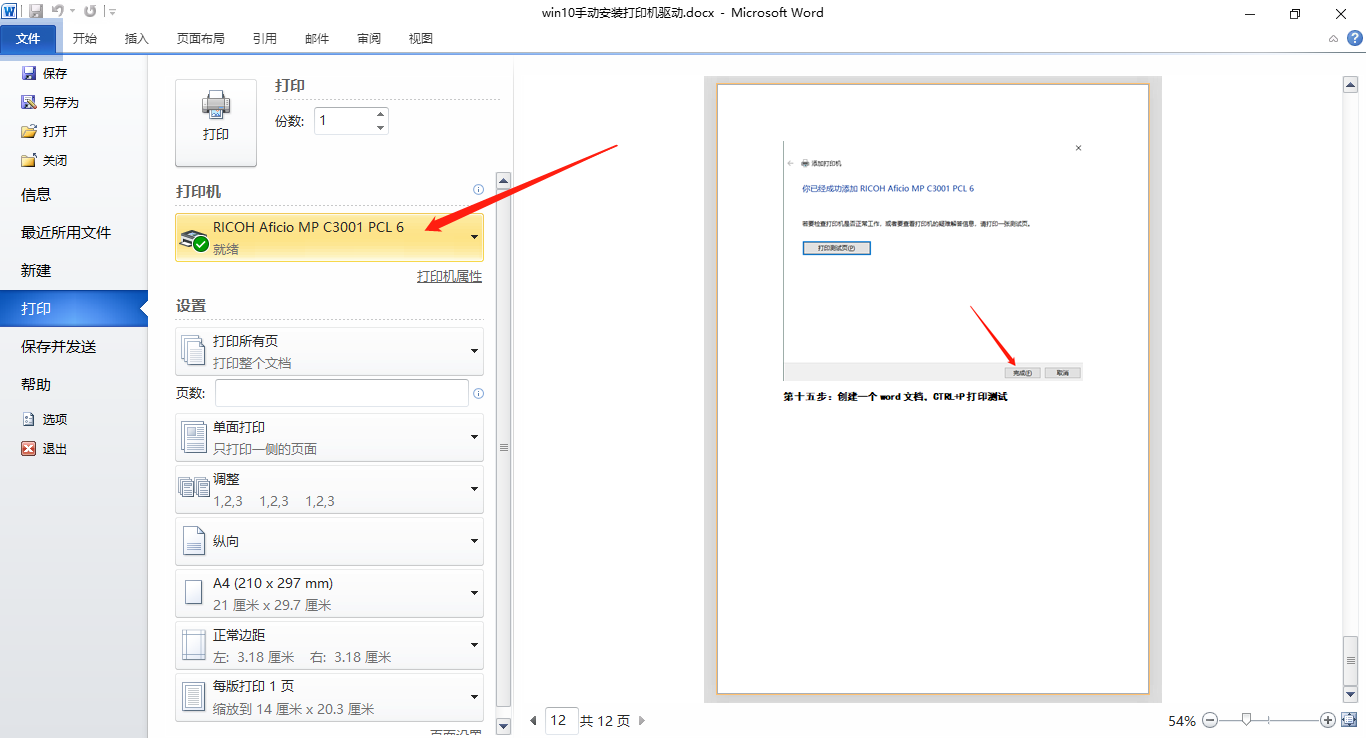Click the zoom out minus button
This screenshot has width=1366, height=738.
(x=1210, y=720)
